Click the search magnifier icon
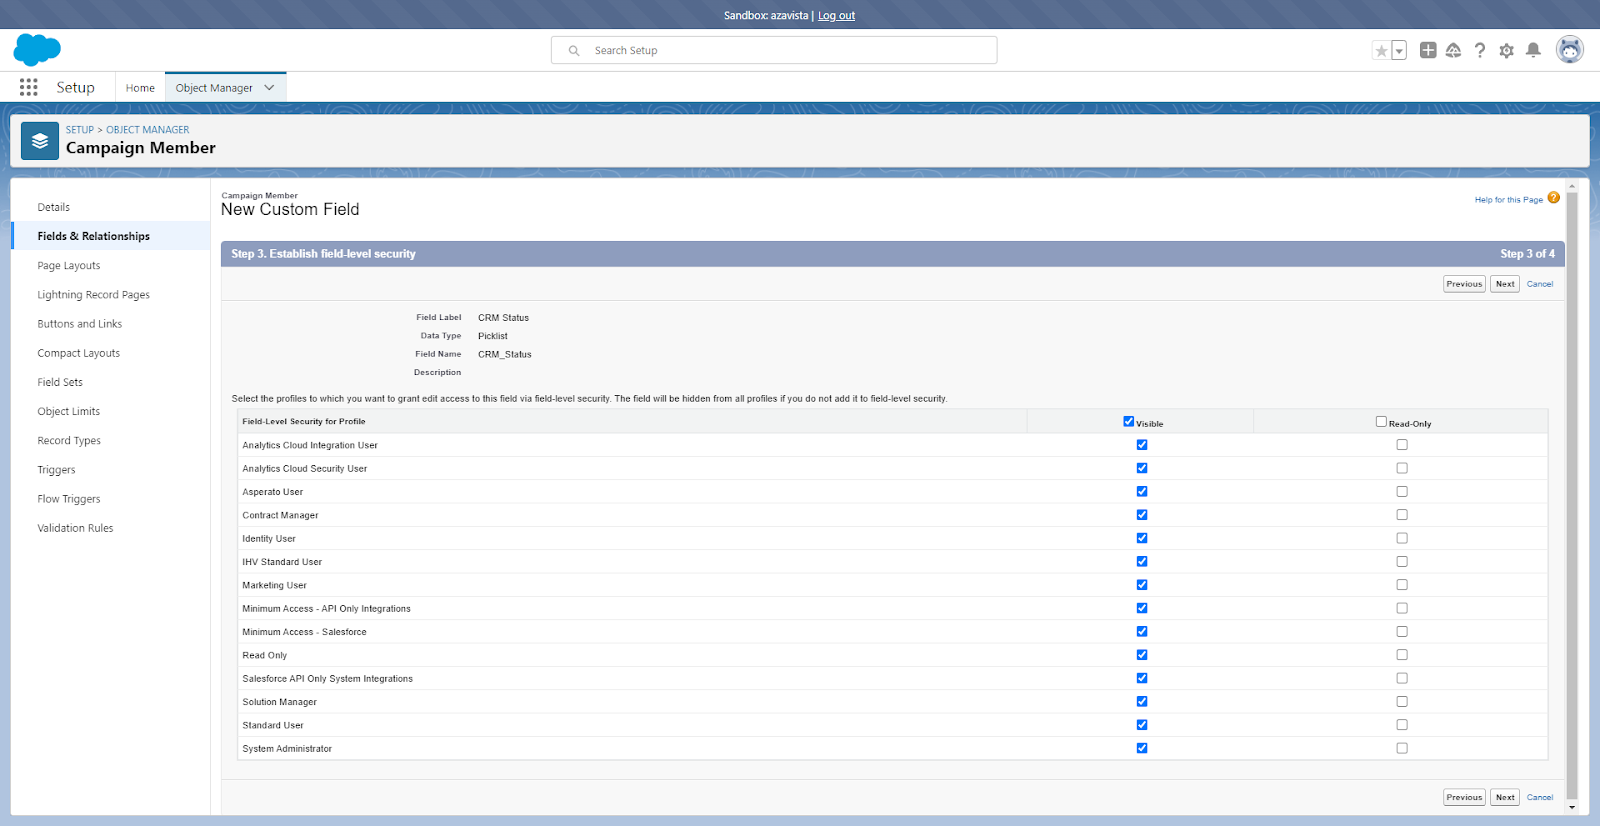1600x826 pixels. (x=574, y=50)
